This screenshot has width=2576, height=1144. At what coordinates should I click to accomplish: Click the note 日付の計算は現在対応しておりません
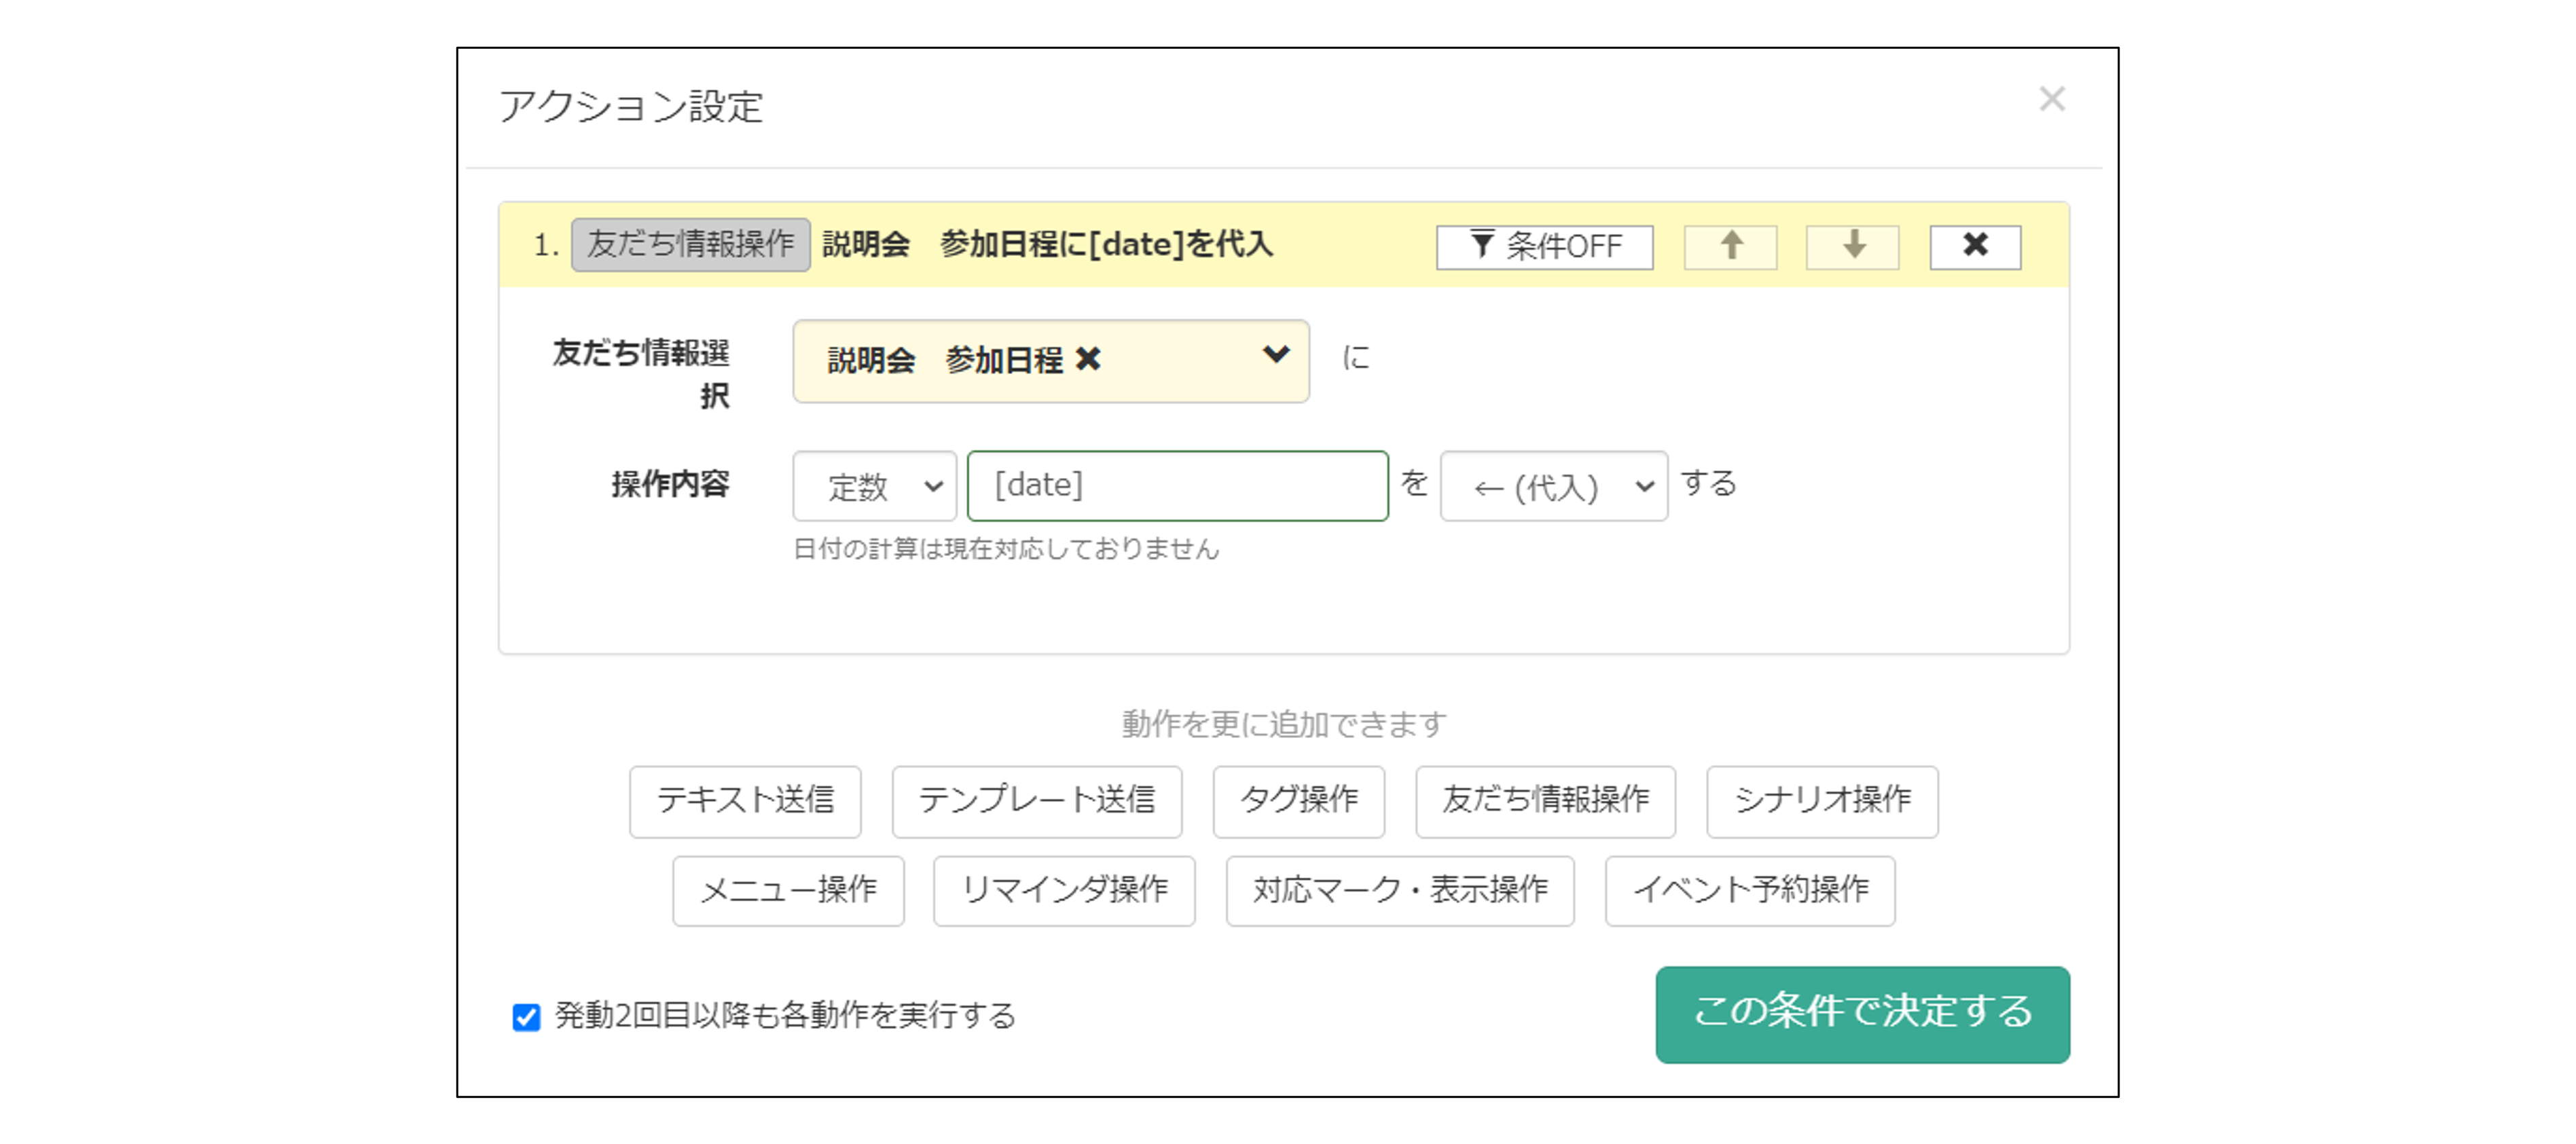[1006, 549]
